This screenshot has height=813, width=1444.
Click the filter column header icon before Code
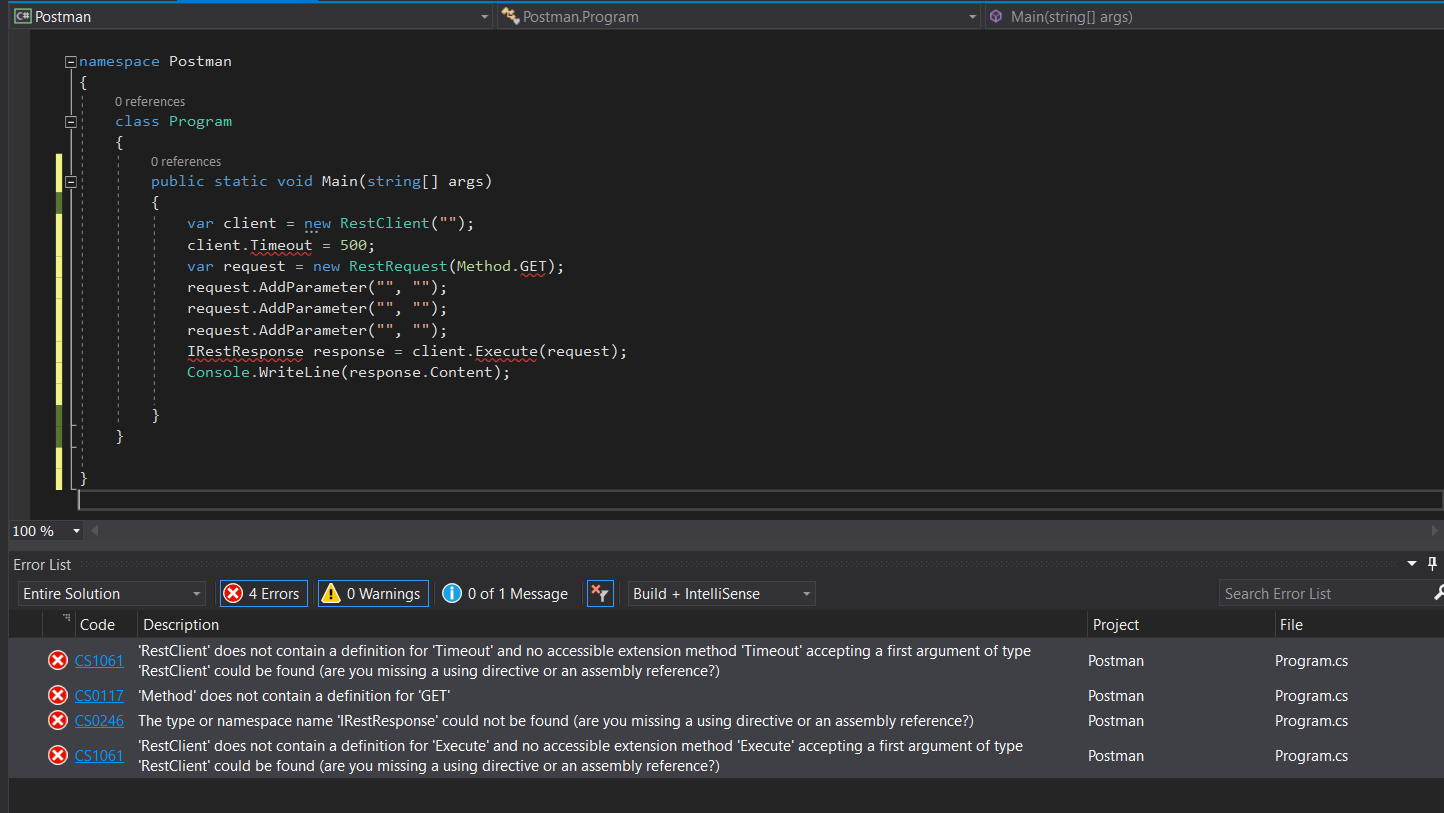pos(67,620)
